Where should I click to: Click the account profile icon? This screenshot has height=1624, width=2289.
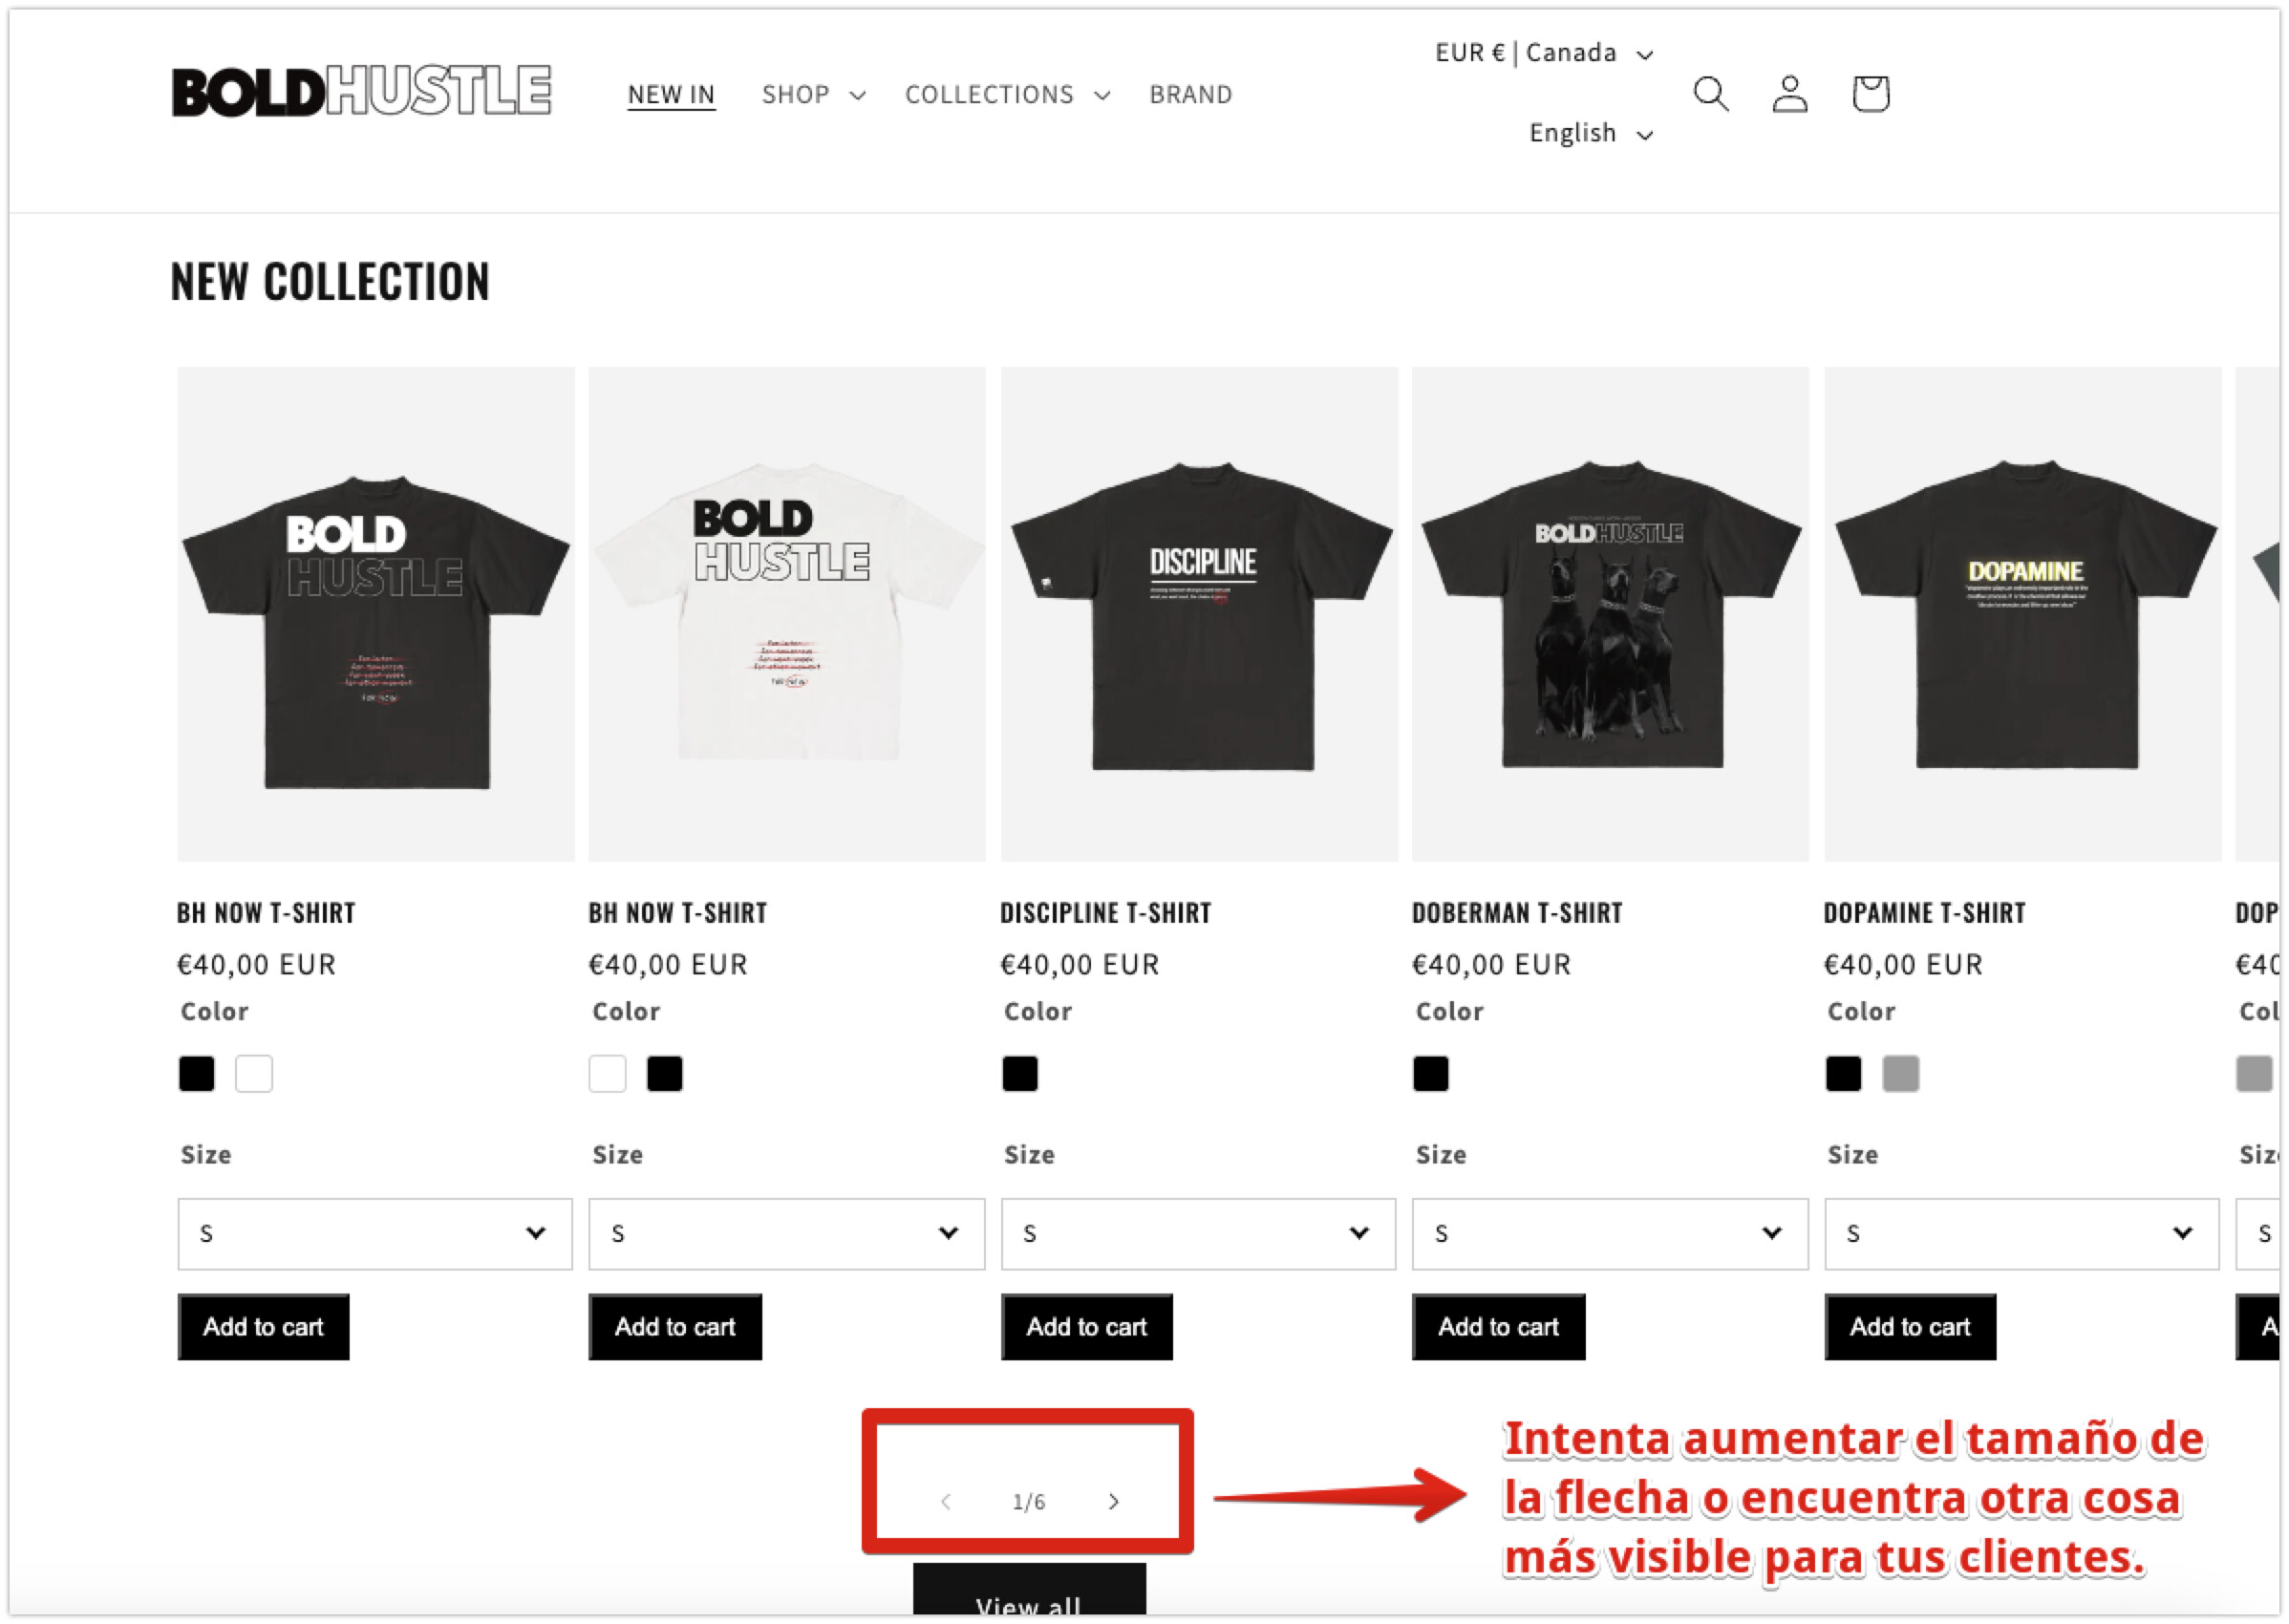[x=1789, y=94]
